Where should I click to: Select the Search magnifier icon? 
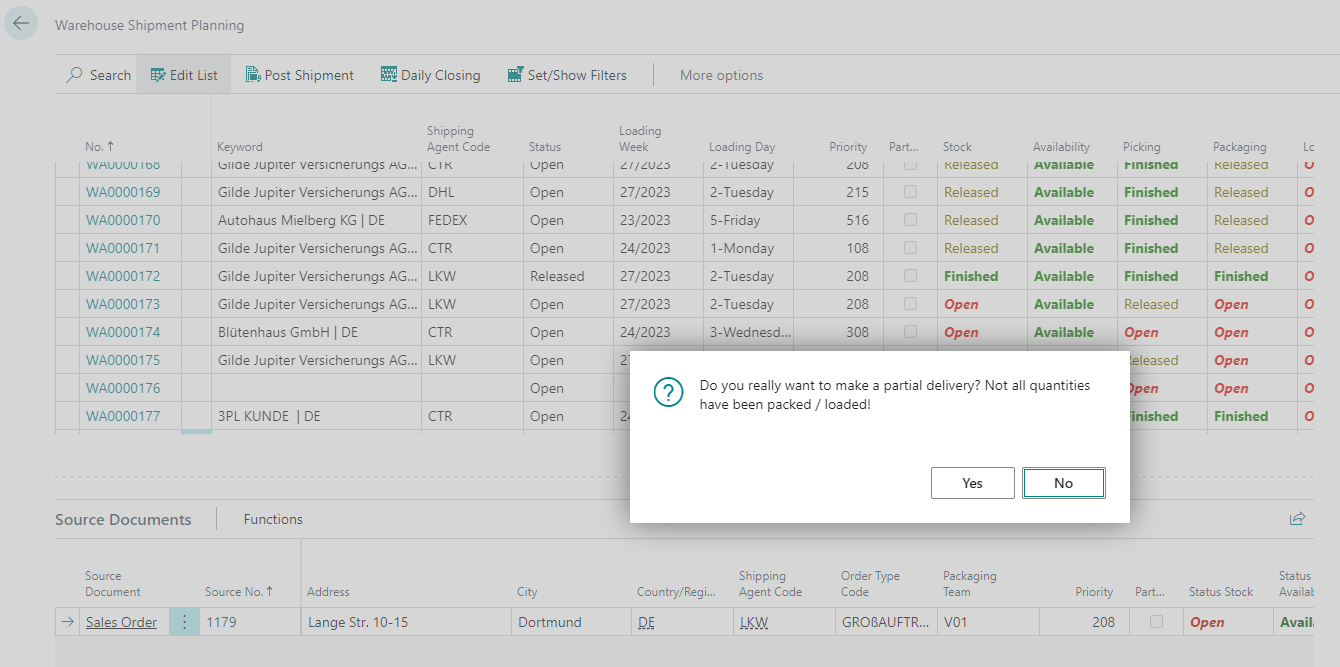tap(75, 74)
